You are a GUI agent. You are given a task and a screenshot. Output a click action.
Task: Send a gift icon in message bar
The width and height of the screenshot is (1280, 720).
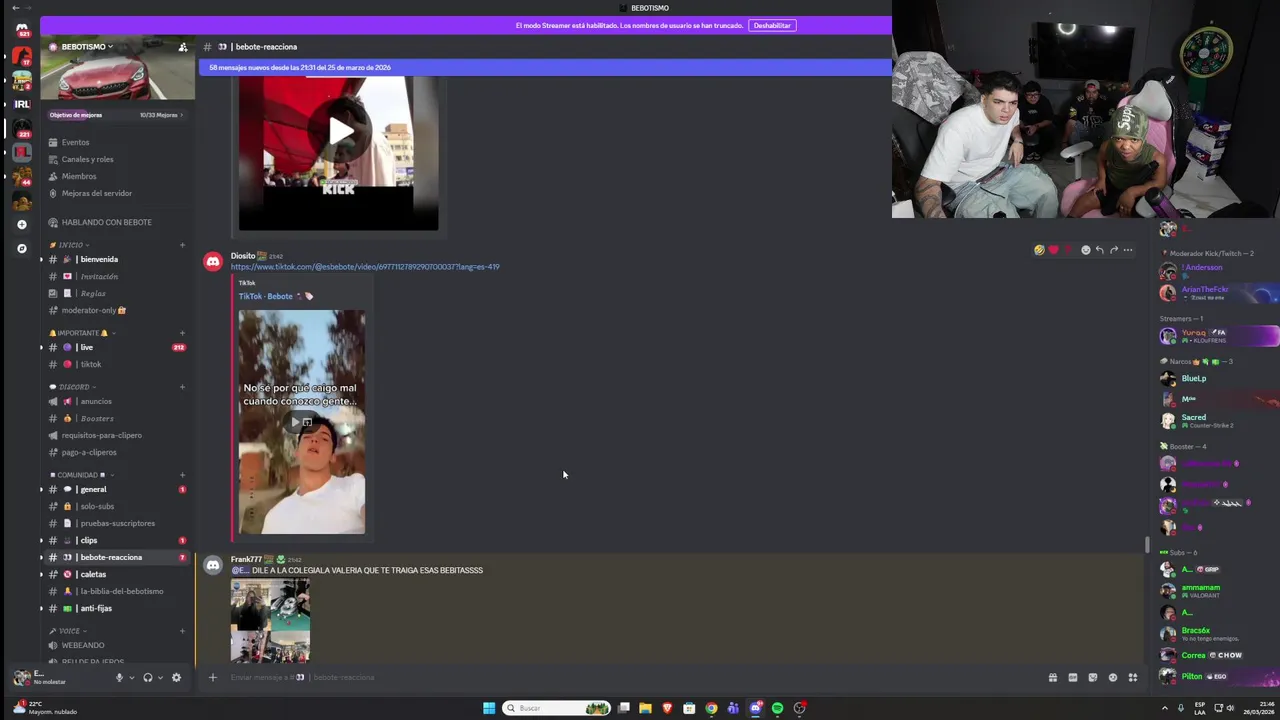pos(1052,677)
